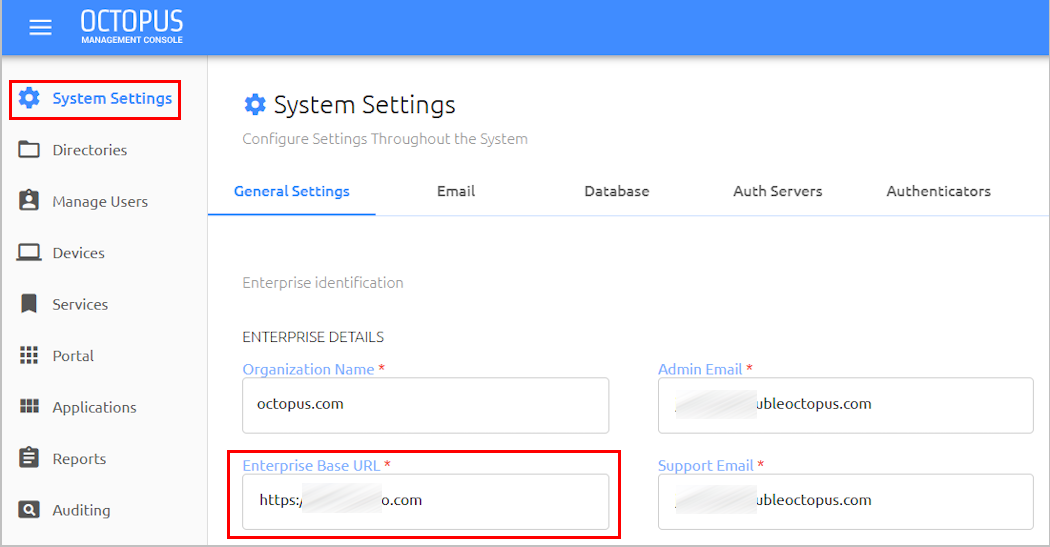Open the Auditing section
The width and height of the screenshot is (1050, 547).
coord(81,510)
